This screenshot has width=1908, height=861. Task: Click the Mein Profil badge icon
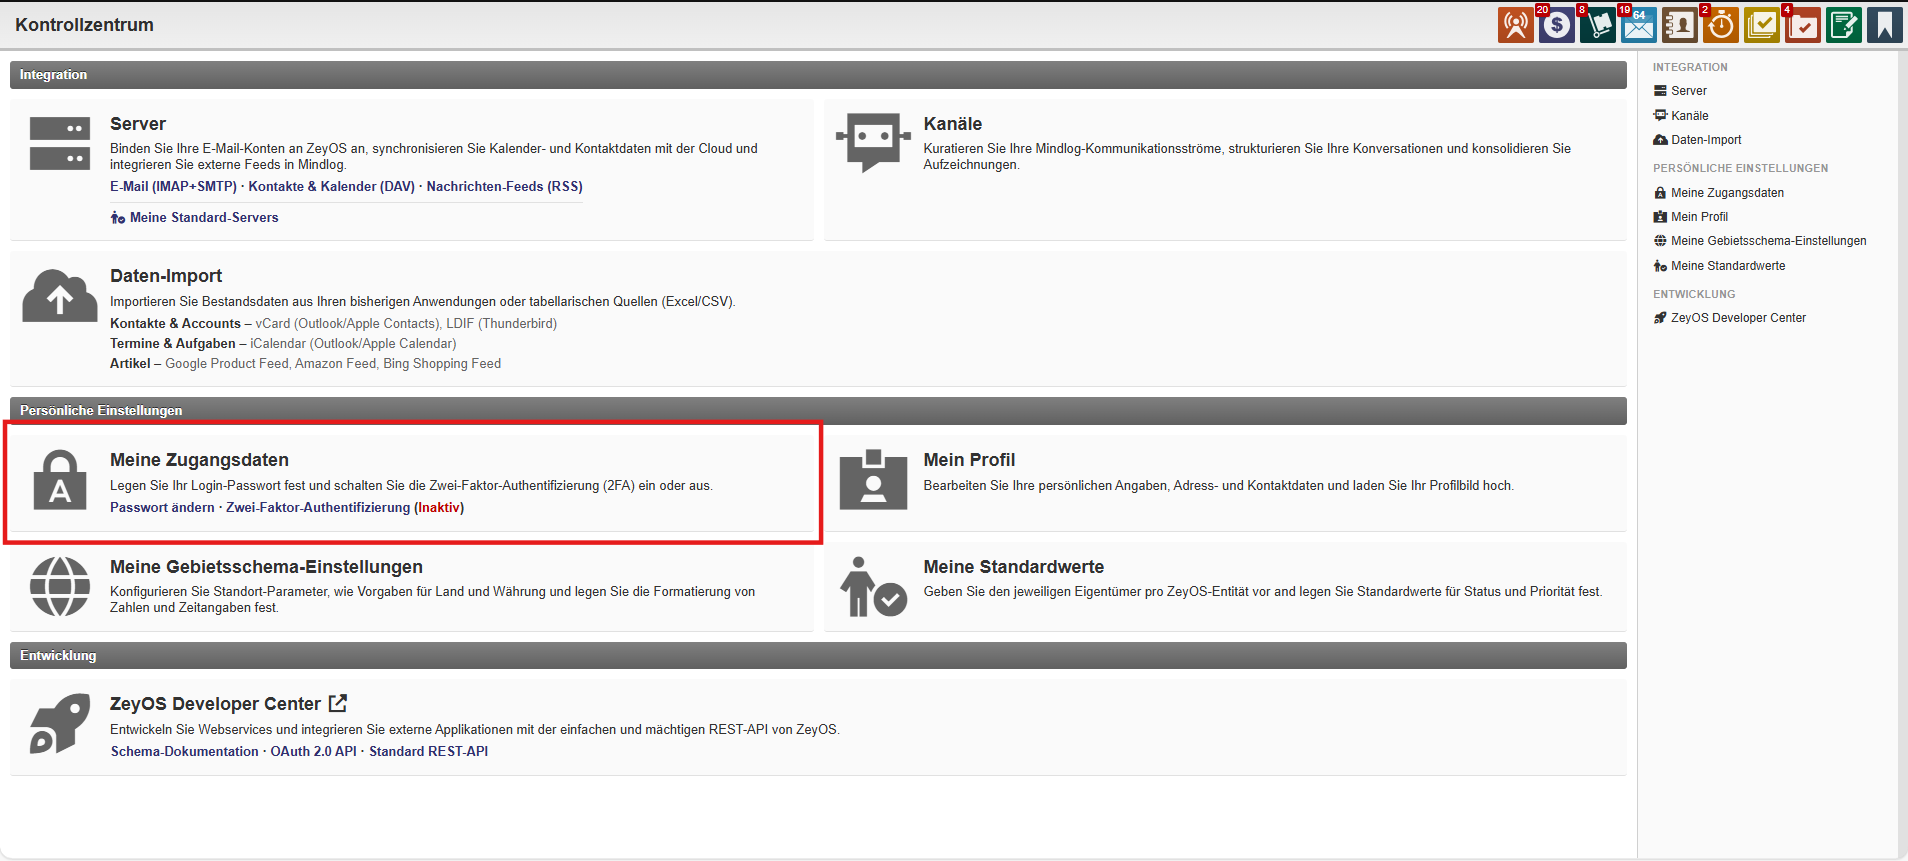(873, 480)
